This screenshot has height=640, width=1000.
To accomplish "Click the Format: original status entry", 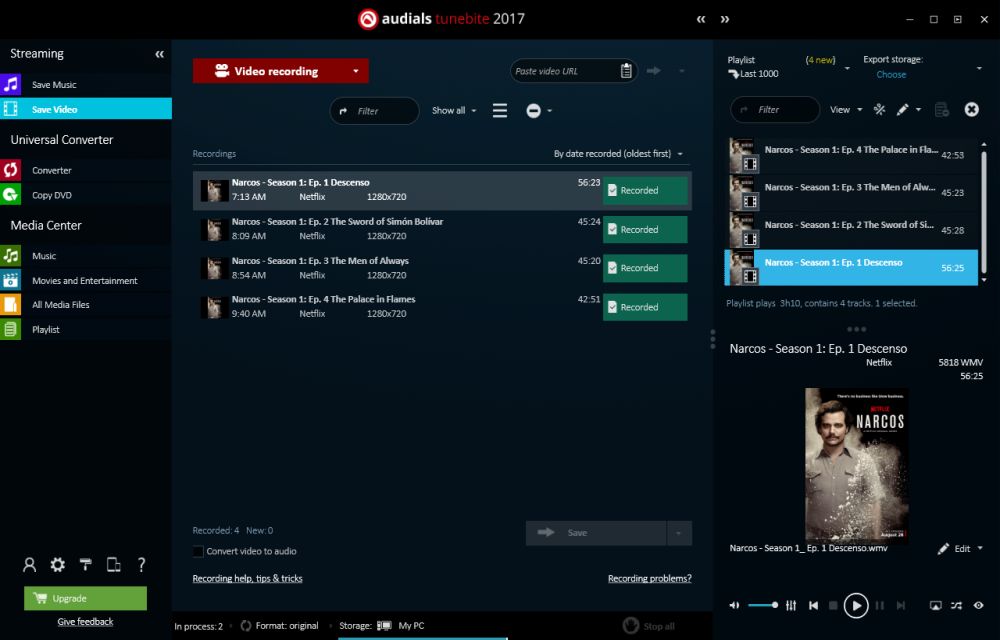I will click(x=280, y=626).
